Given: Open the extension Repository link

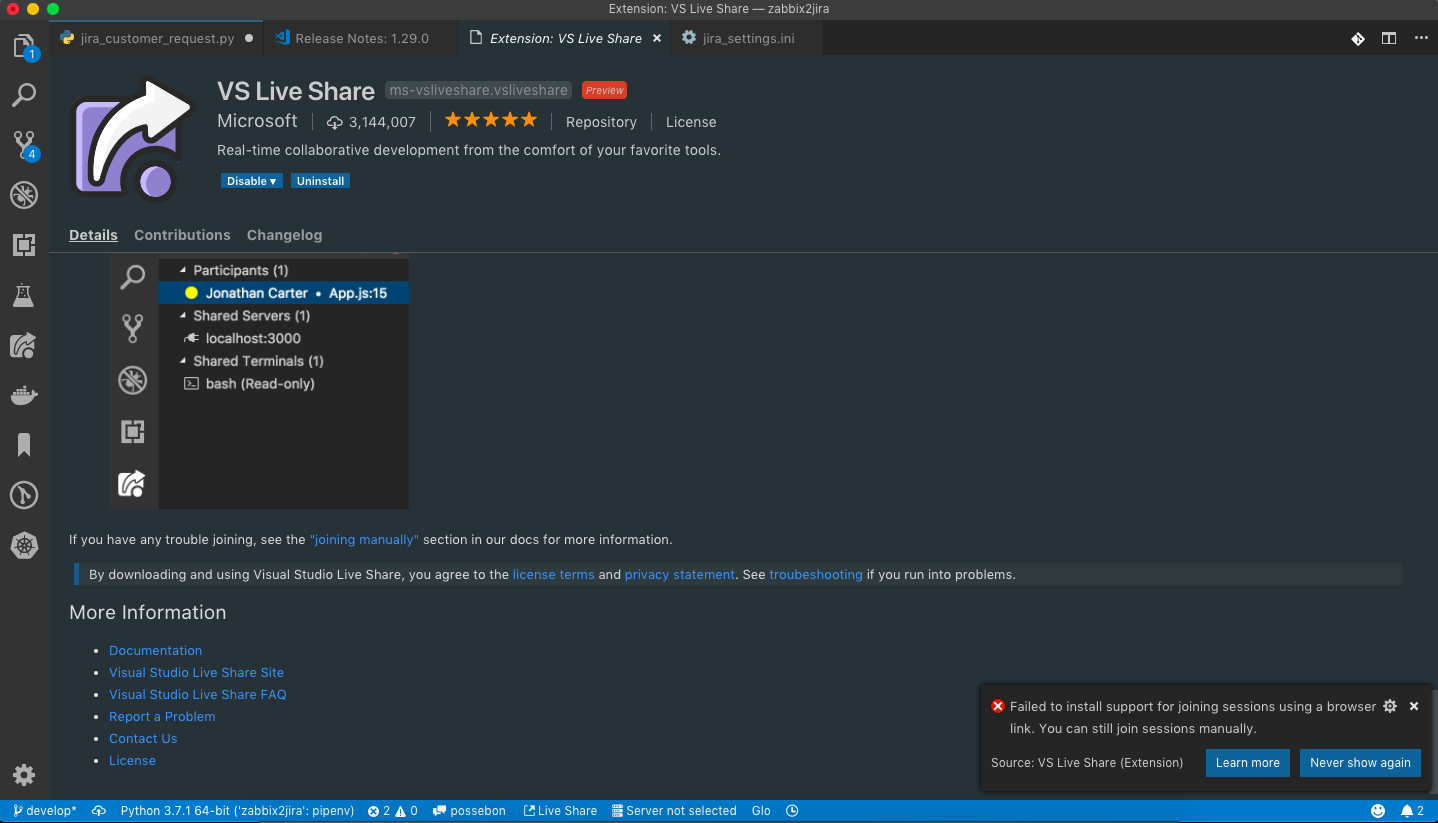Looking at the screenshot, I should [x=601, y=122].
